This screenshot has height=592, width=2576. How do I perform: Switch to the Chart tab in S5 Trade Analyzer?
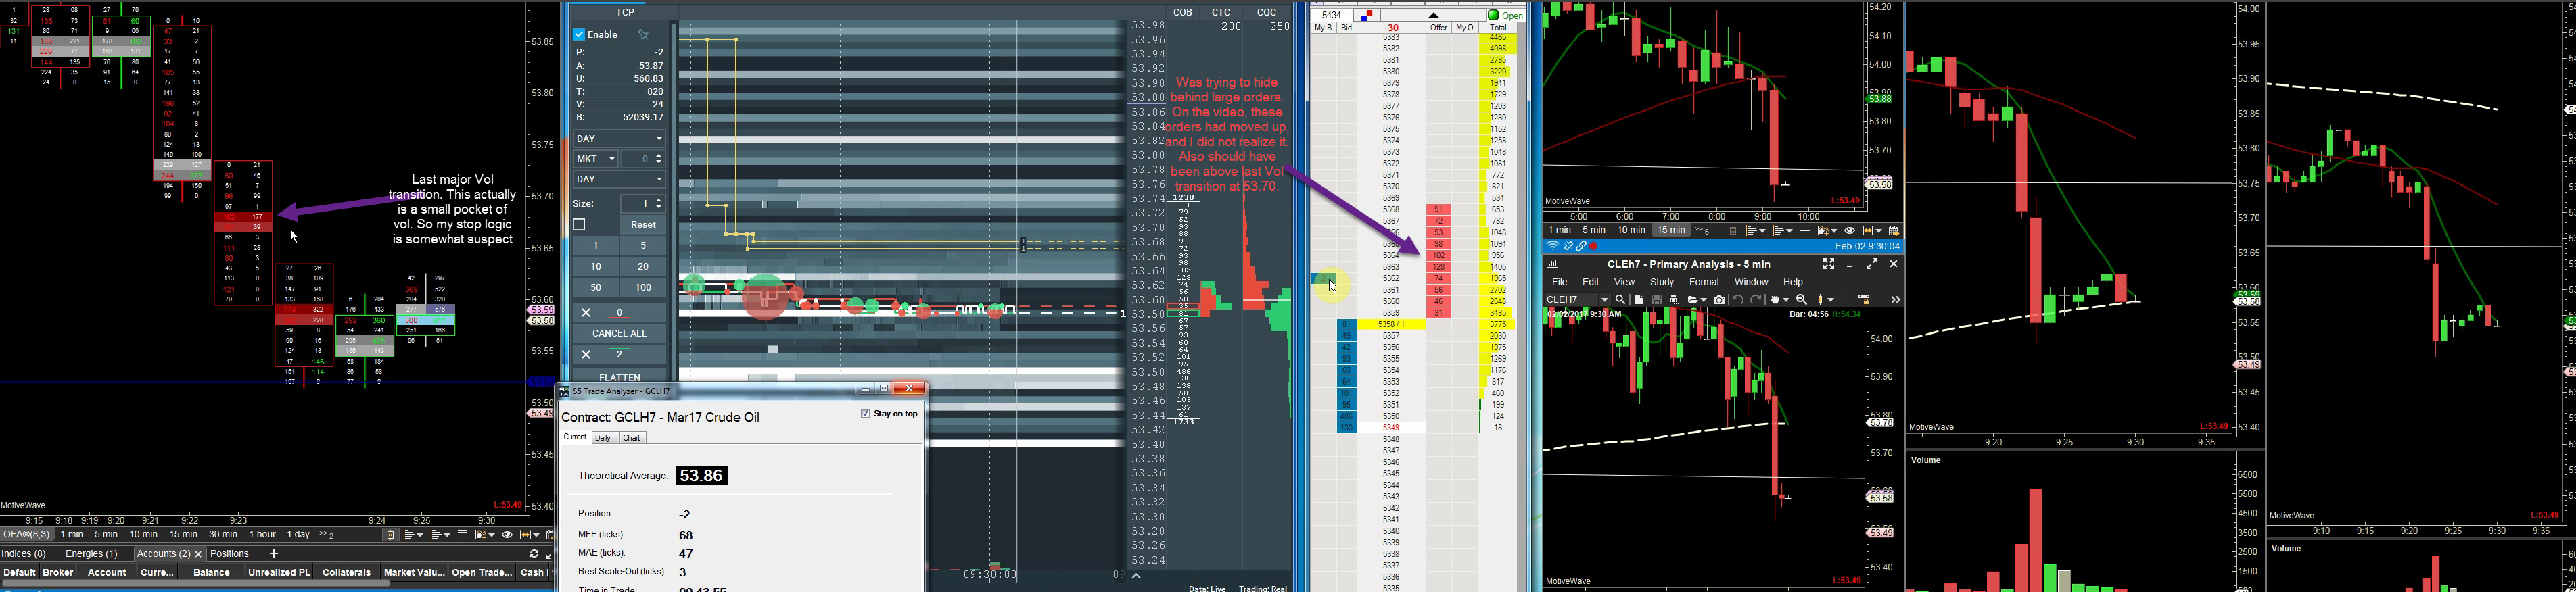click(632, 438)
